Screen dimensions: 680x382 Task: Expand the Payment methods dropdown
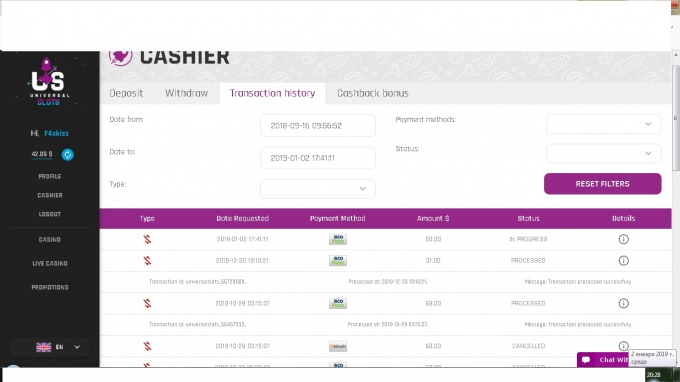(604, 124)
